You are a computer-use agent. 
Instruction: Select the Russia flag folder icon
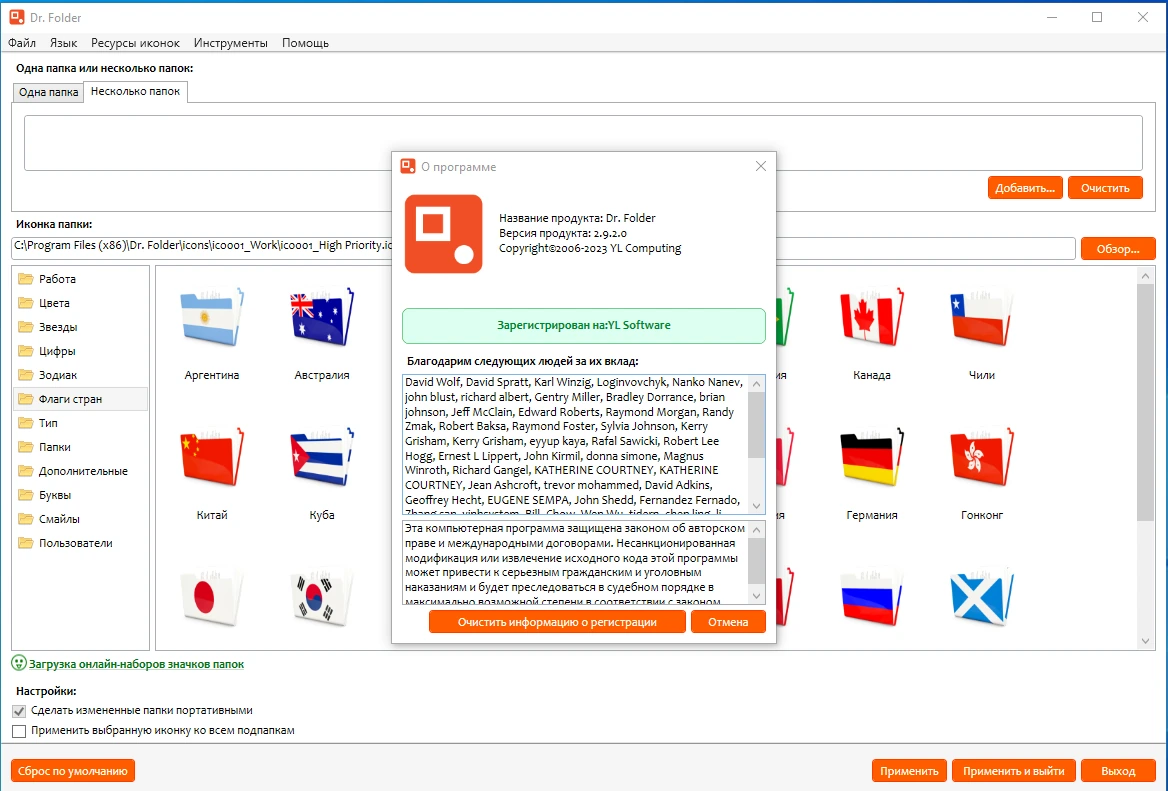[872, 597]
